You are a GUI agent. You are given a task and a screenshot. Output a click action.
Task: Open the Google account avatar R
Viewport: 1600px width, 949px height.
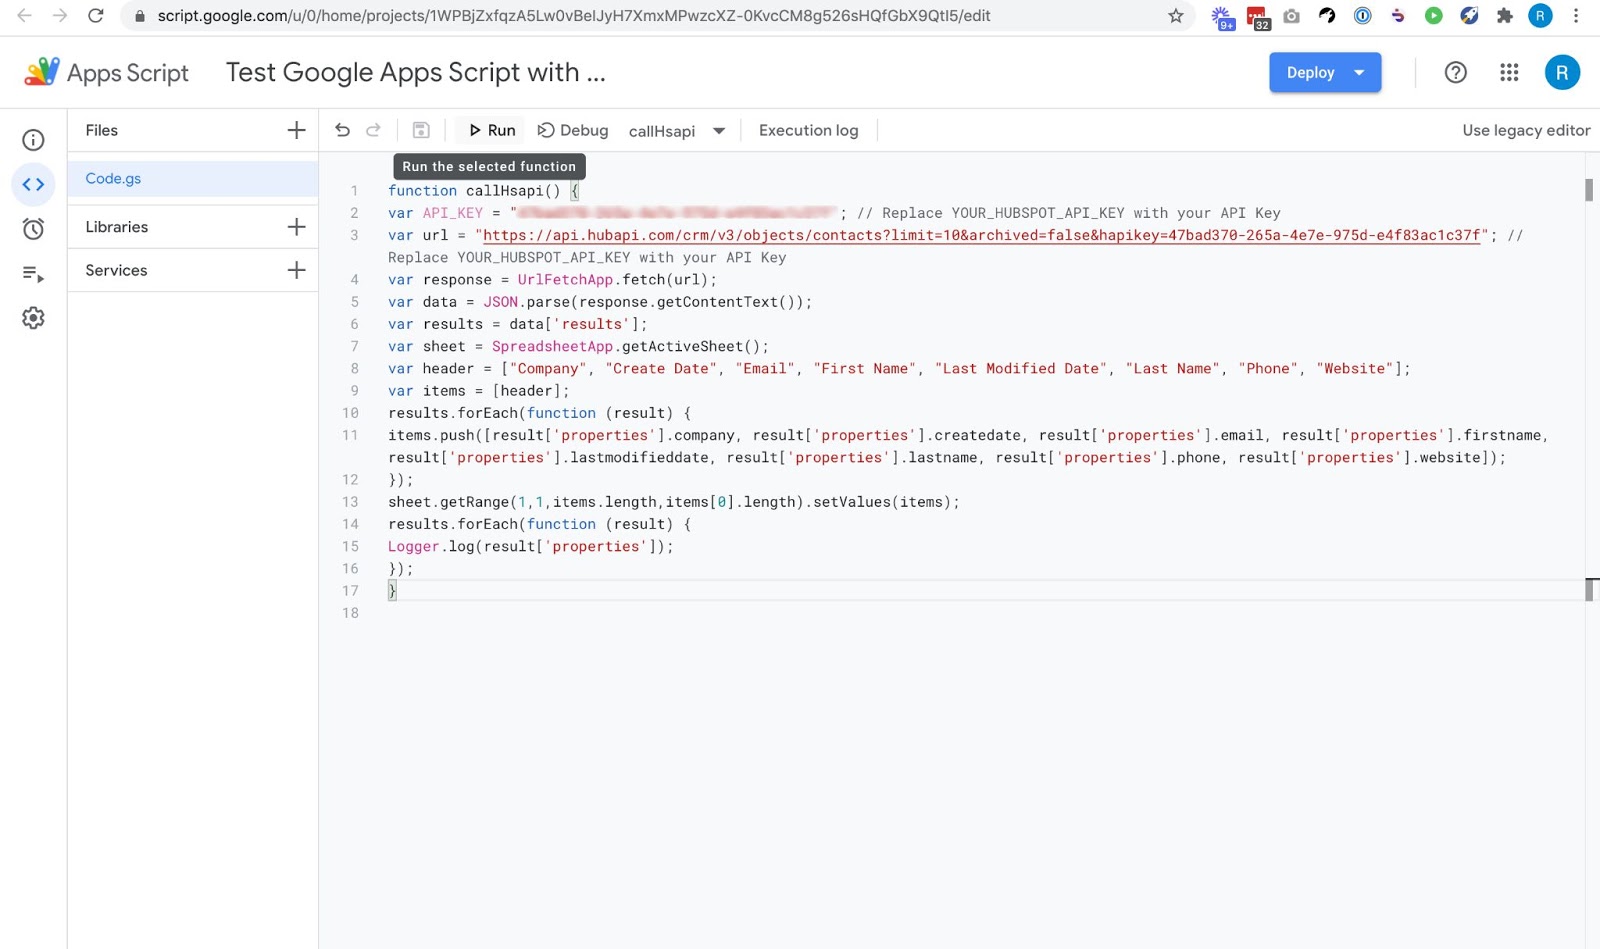click(x=1562, y=72)
